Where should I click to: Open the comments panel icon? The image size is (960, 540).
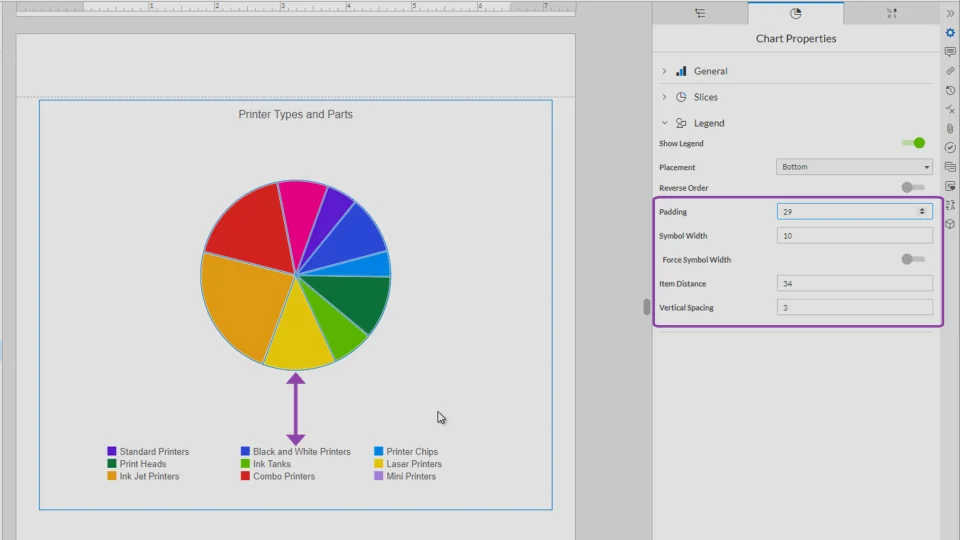[x=950, y=52]
